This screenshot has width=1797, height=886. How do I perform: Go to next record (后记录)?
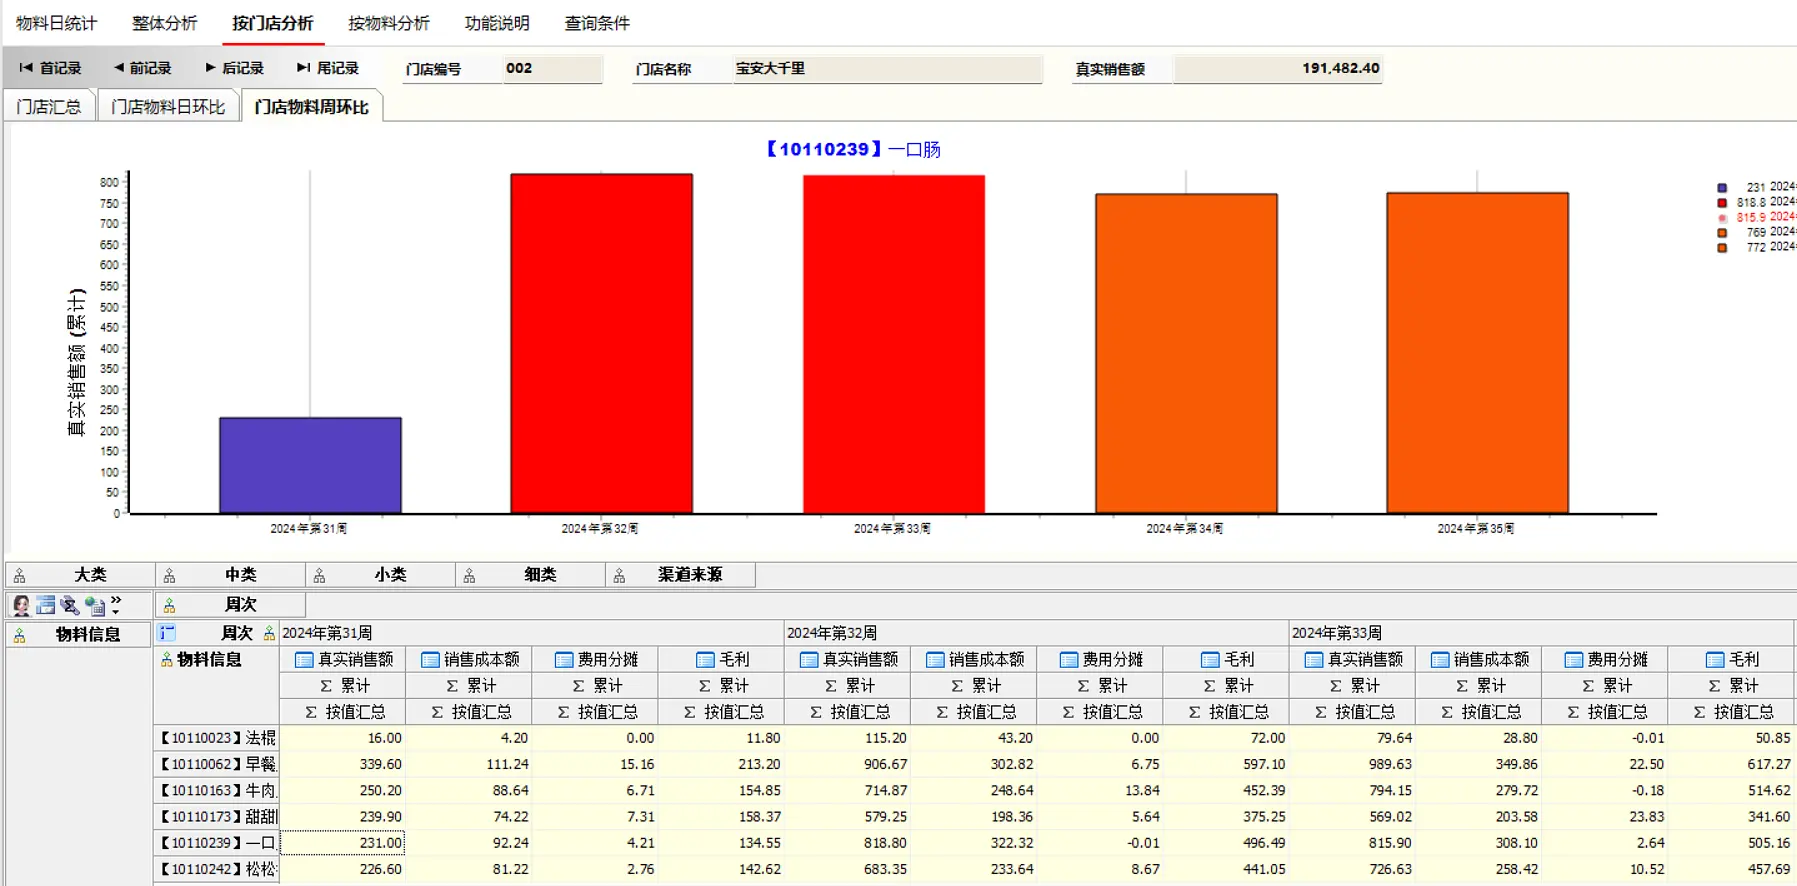[234, 68]
